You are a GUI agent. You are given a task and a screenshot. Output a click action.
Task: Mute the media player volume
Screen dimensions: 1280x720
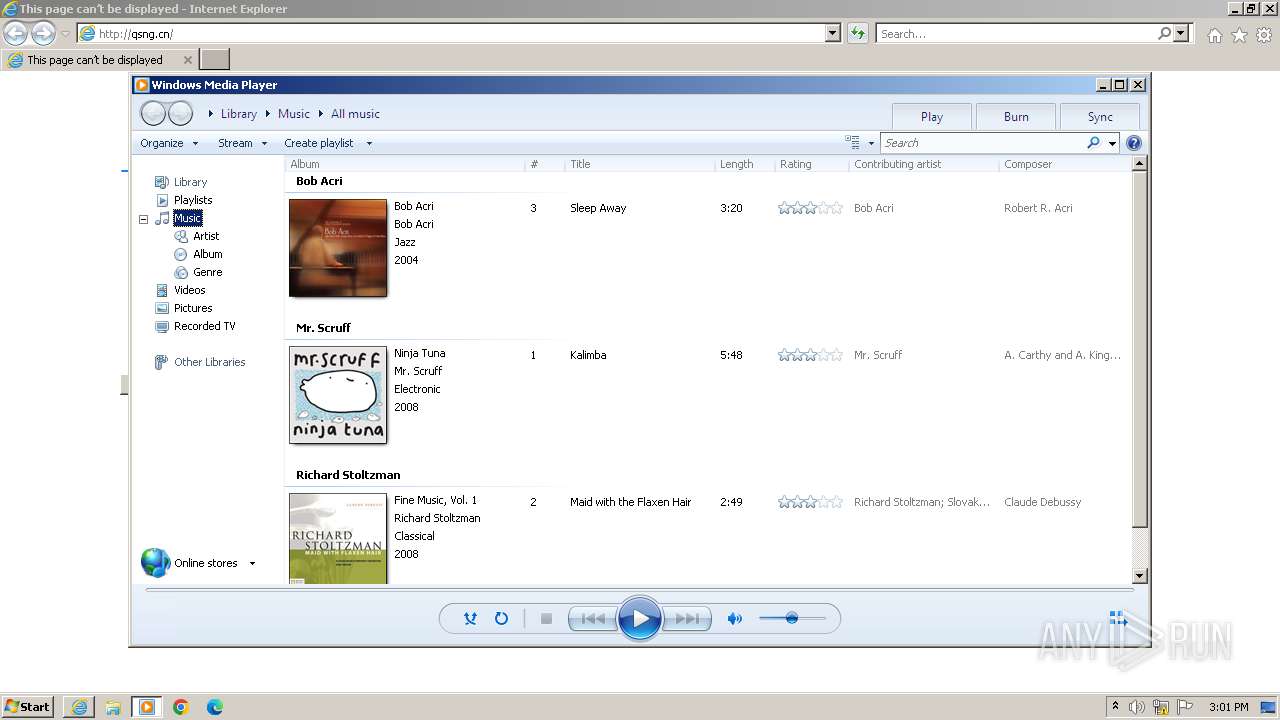click(x=735, y=619)
